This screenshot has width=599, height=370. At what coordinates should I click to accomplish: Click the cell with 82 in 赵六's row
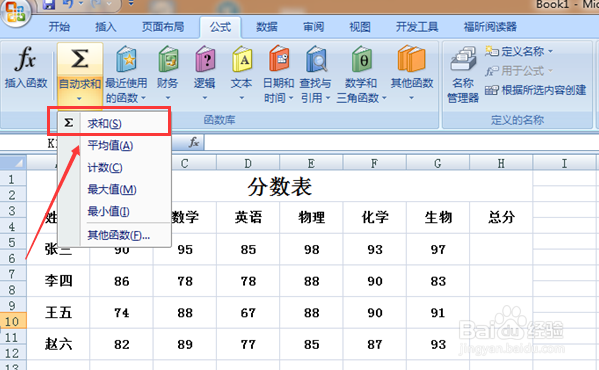(x=121, y=344)
